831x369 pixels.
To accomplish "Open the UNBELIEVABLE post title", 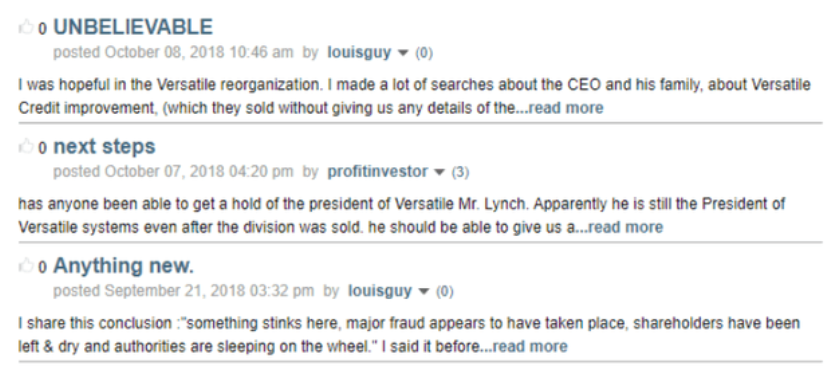I will point(133,27).
